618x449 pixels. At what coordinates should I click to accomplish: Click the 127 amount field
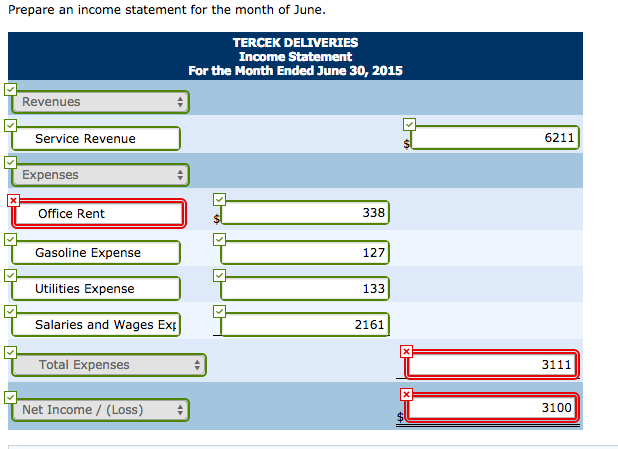coord(305,252)
